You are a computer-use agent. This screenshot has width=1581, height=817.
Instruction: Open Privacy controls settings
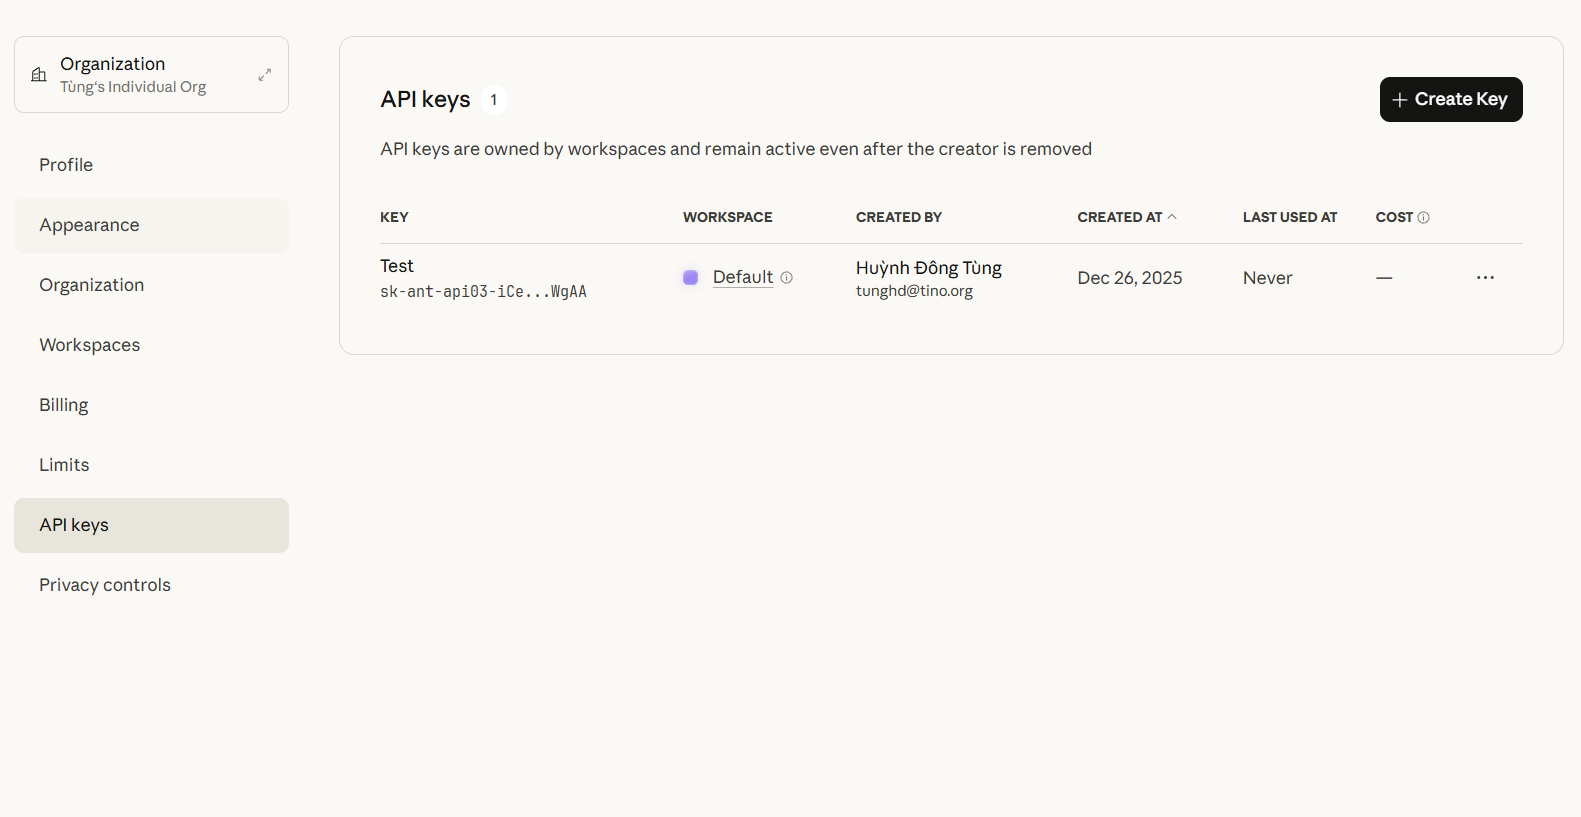coord(105,585)
